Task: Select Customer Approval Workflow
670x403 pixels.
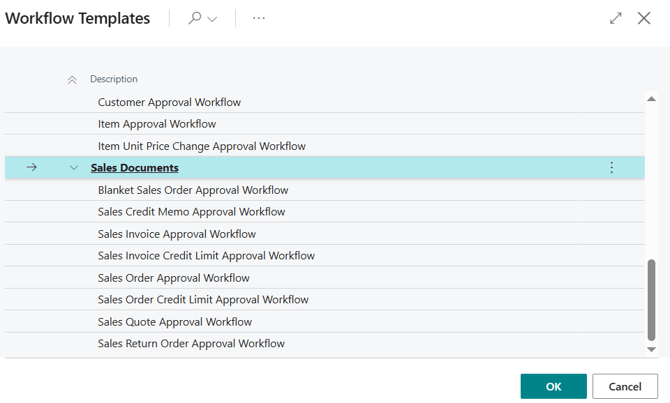Action: point(169,102)
